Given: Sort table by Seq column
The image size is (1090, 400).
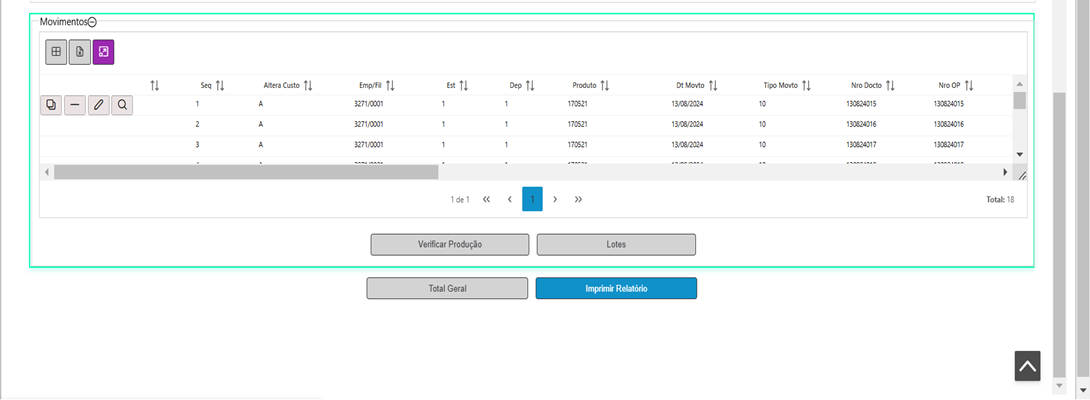Looking at the screenshot, I should click(x=219, y=86).
